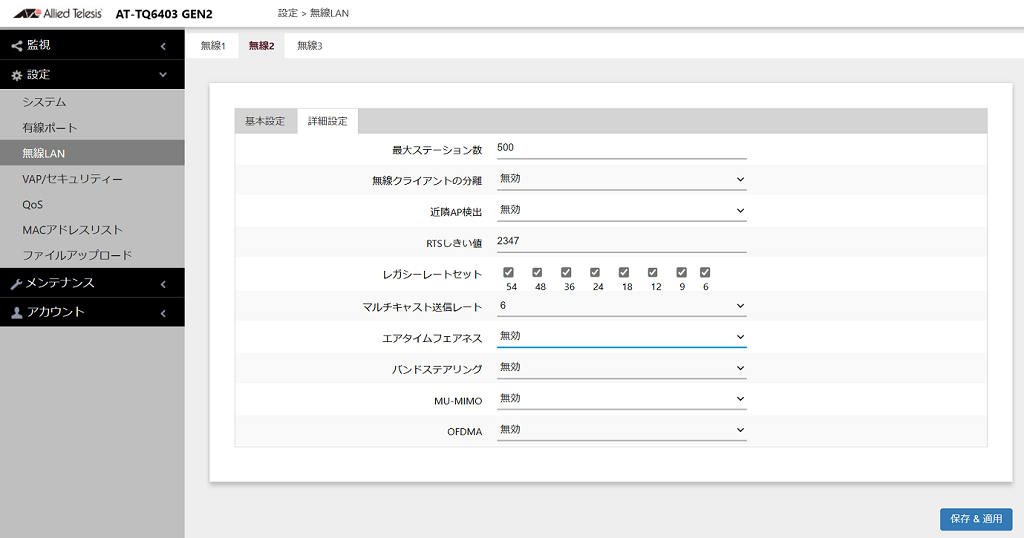Viewport: 1024px width, 538px height.
Task: Click 最大ステーション数 input field
Action: (621, 148)
